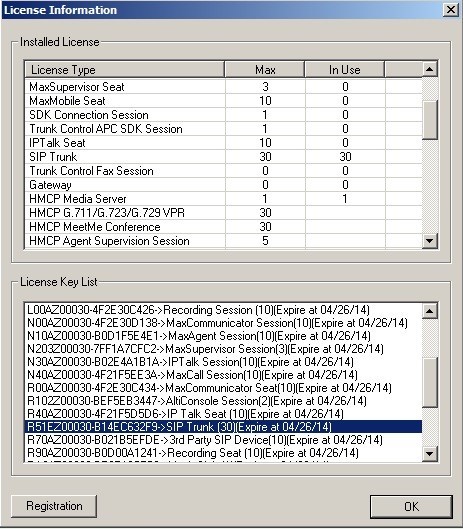The width and height of the screenshot is (463, 529).
Task: Click License Key List scroll-down arrow
Action: tap(430, 454)
